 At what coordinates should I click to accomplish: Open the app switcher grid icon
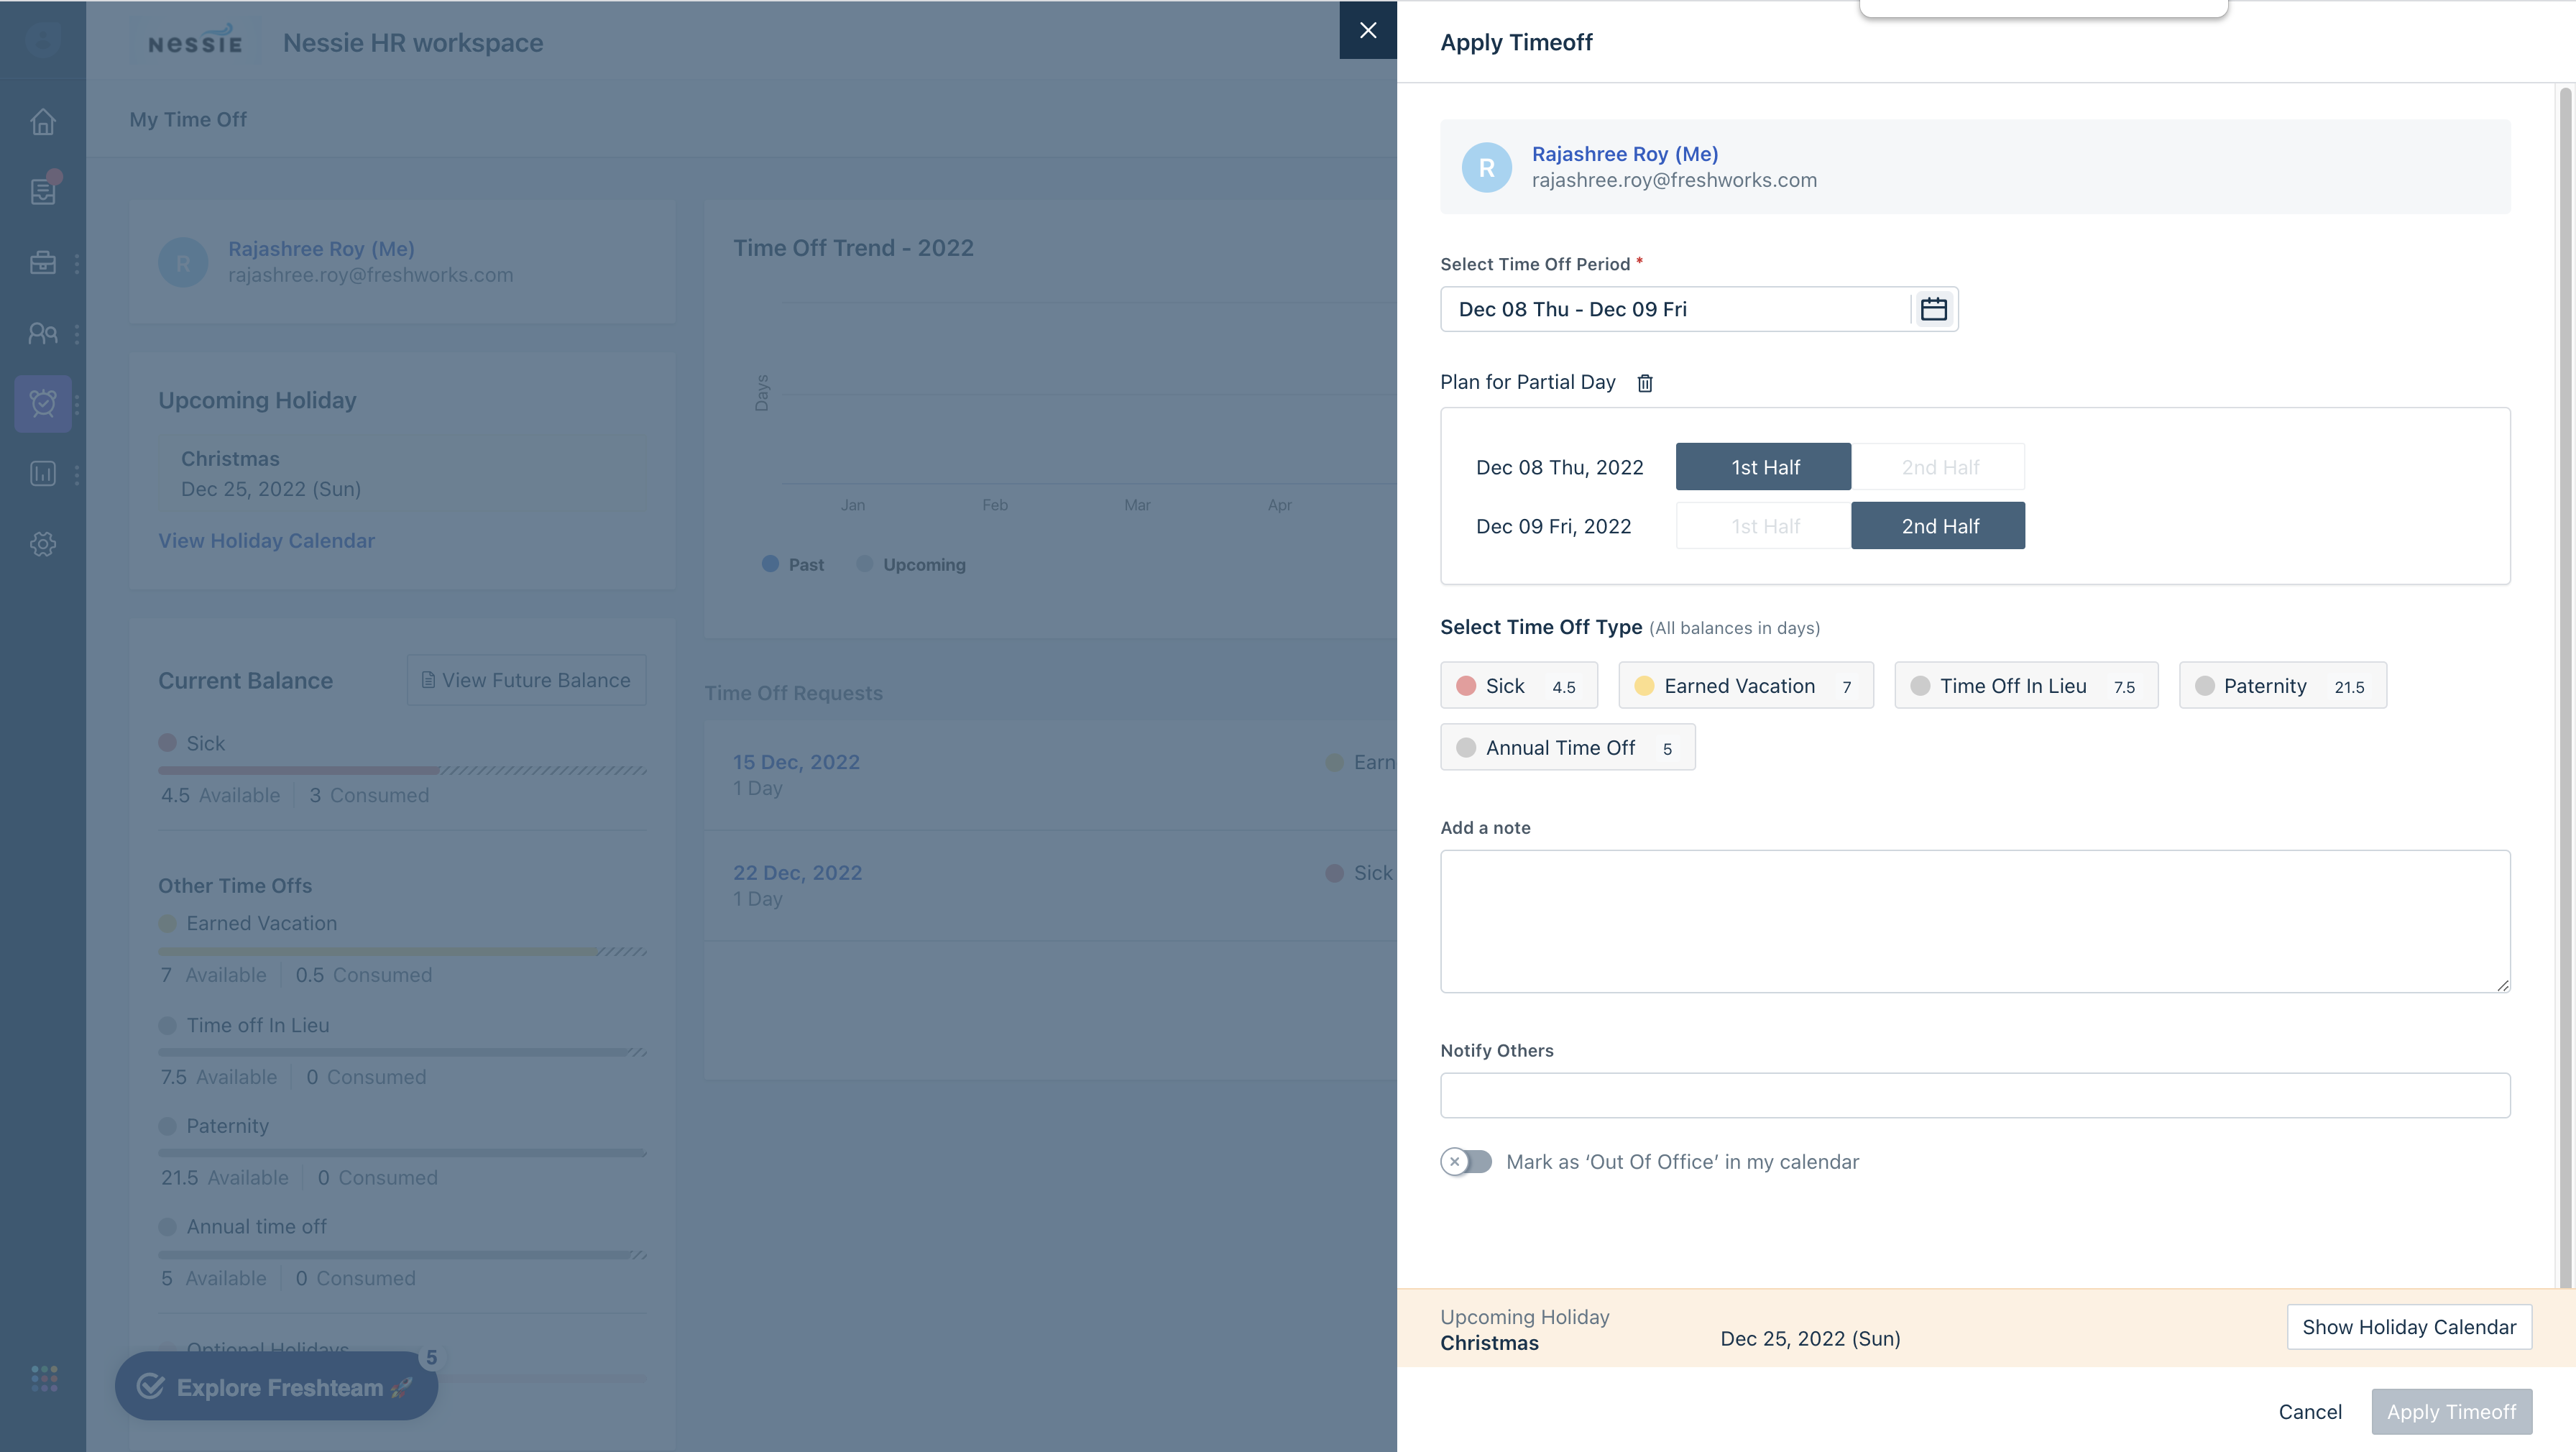coord(44,1378)
